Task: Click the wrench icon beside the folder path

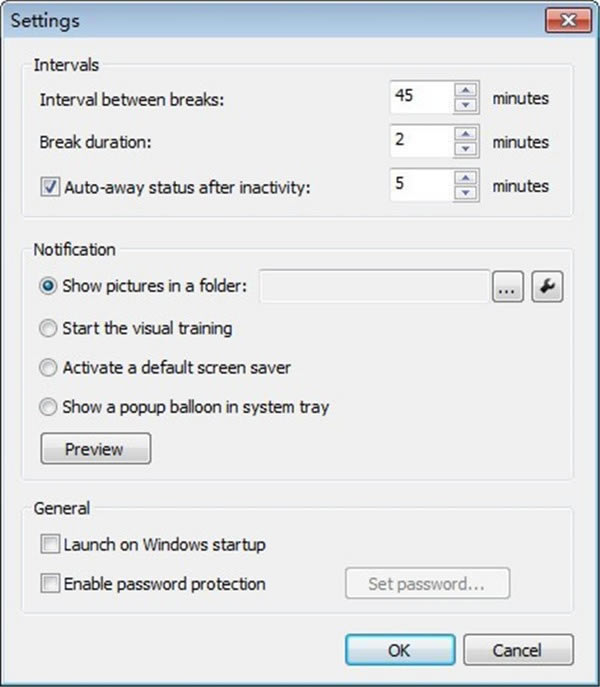Action: point(547,287)
